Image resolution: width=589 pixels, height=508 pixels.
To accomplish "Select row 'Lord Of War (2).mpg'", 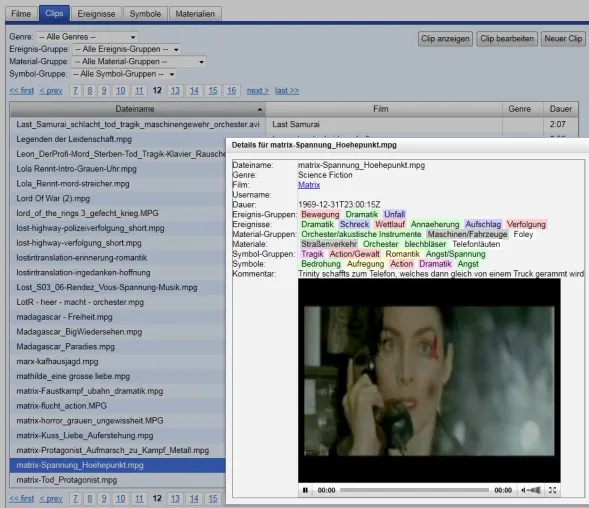I will pos(118,198).
